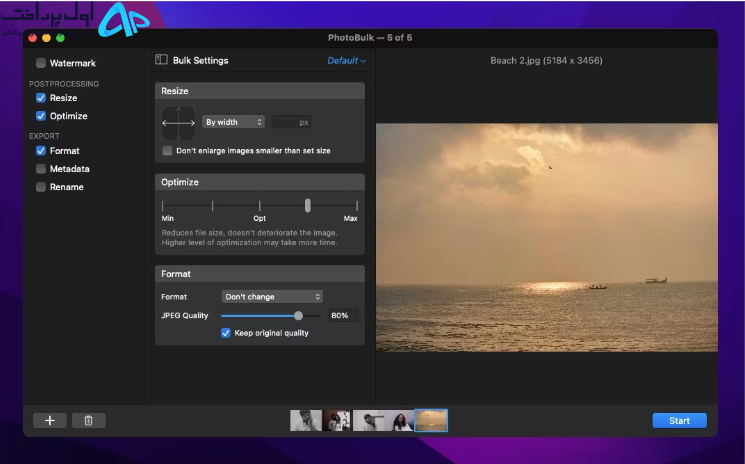Viewport: 745px width, 464px height.
Task: Select the first thumbnail of man portrait
Action: pos(306,421)
